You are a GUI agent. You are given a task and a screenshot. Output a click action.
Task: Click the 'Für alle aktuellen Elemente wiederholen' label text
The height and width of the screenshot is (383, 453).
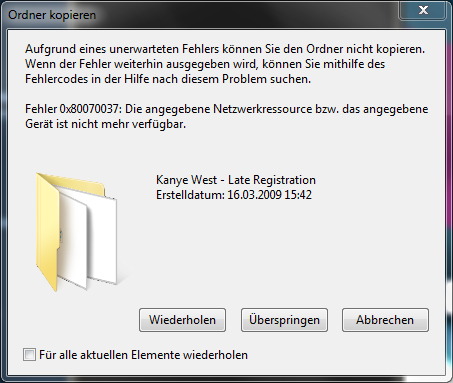pos(143,355)
